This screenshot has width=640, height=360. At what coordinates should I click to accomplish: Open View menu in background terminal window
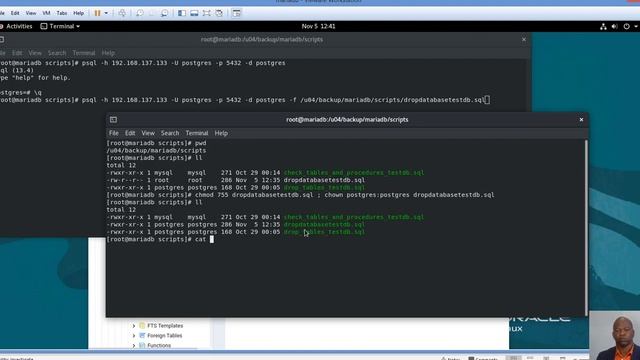tap(35, 53)
